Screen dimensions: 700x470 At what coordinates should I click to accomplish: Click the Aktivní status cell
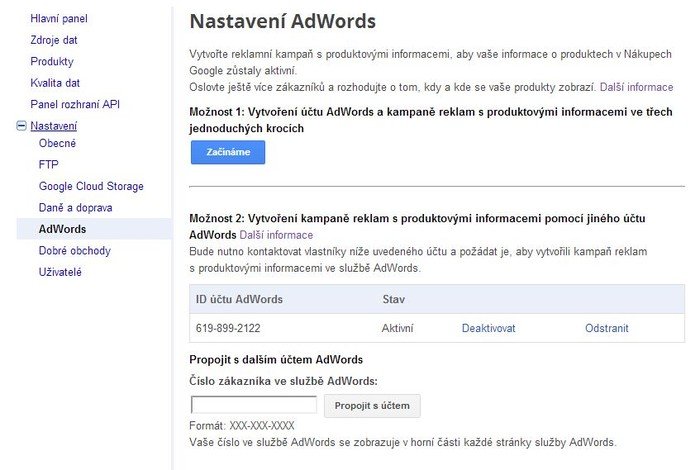397,329
